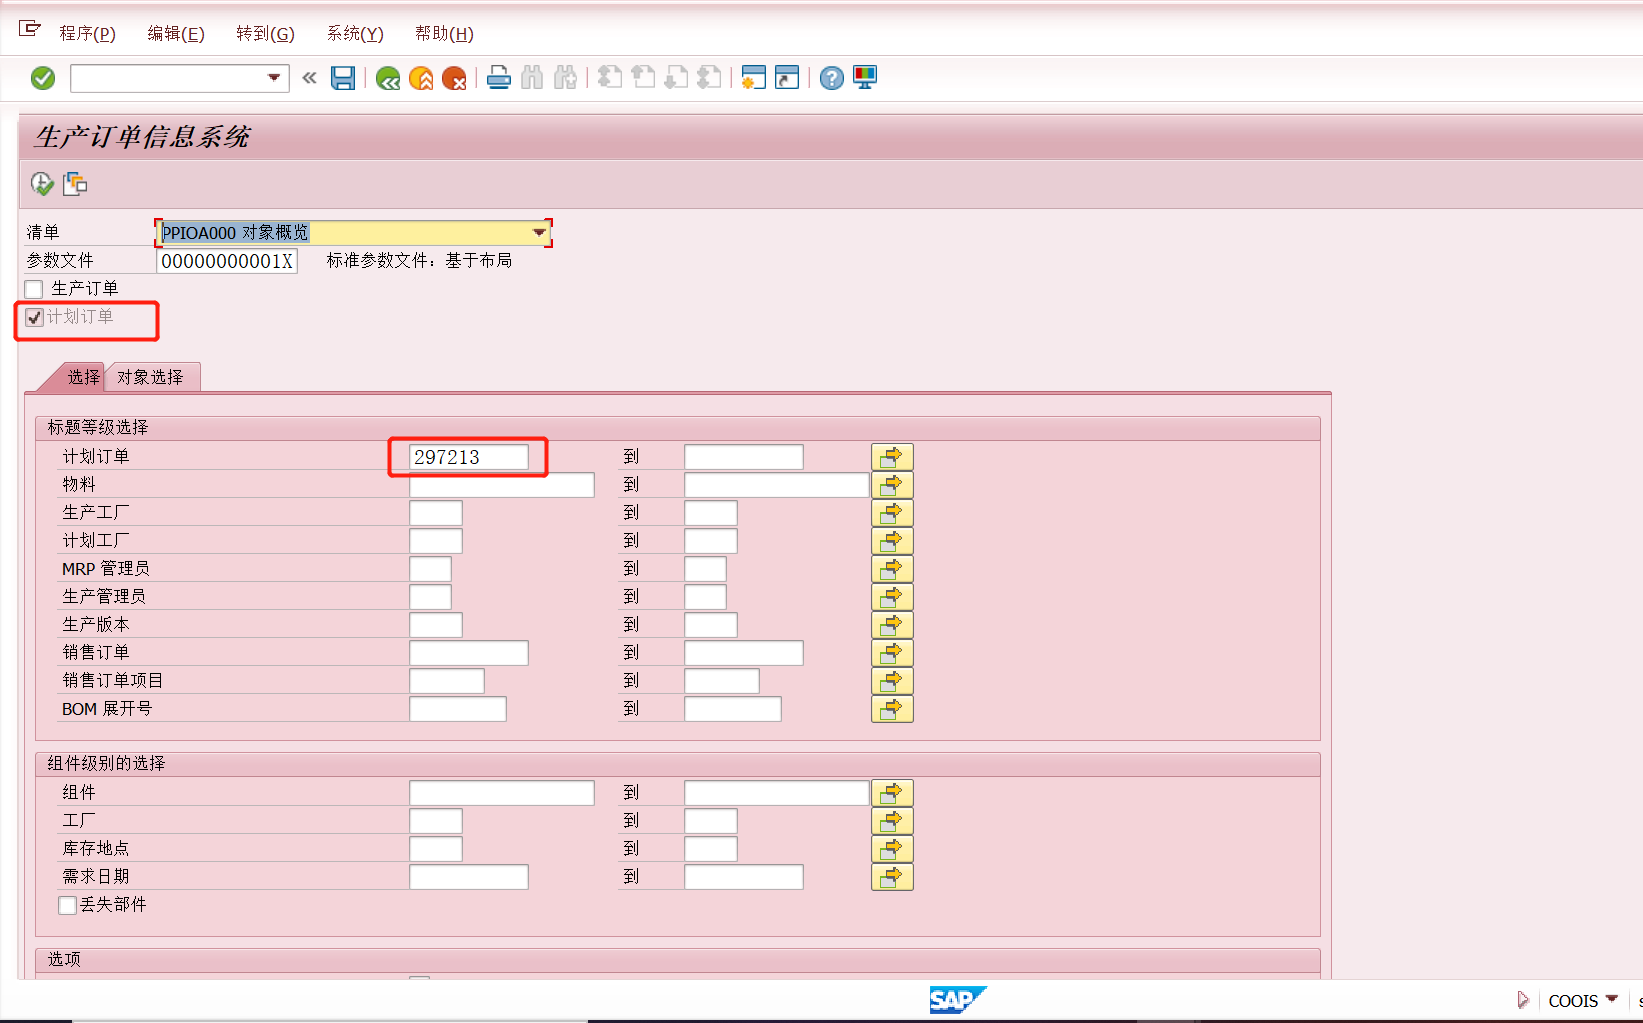Tick the 生产订单 checkbox
The width and height of the screenshot is (1643, 1023).
(34, 289)
